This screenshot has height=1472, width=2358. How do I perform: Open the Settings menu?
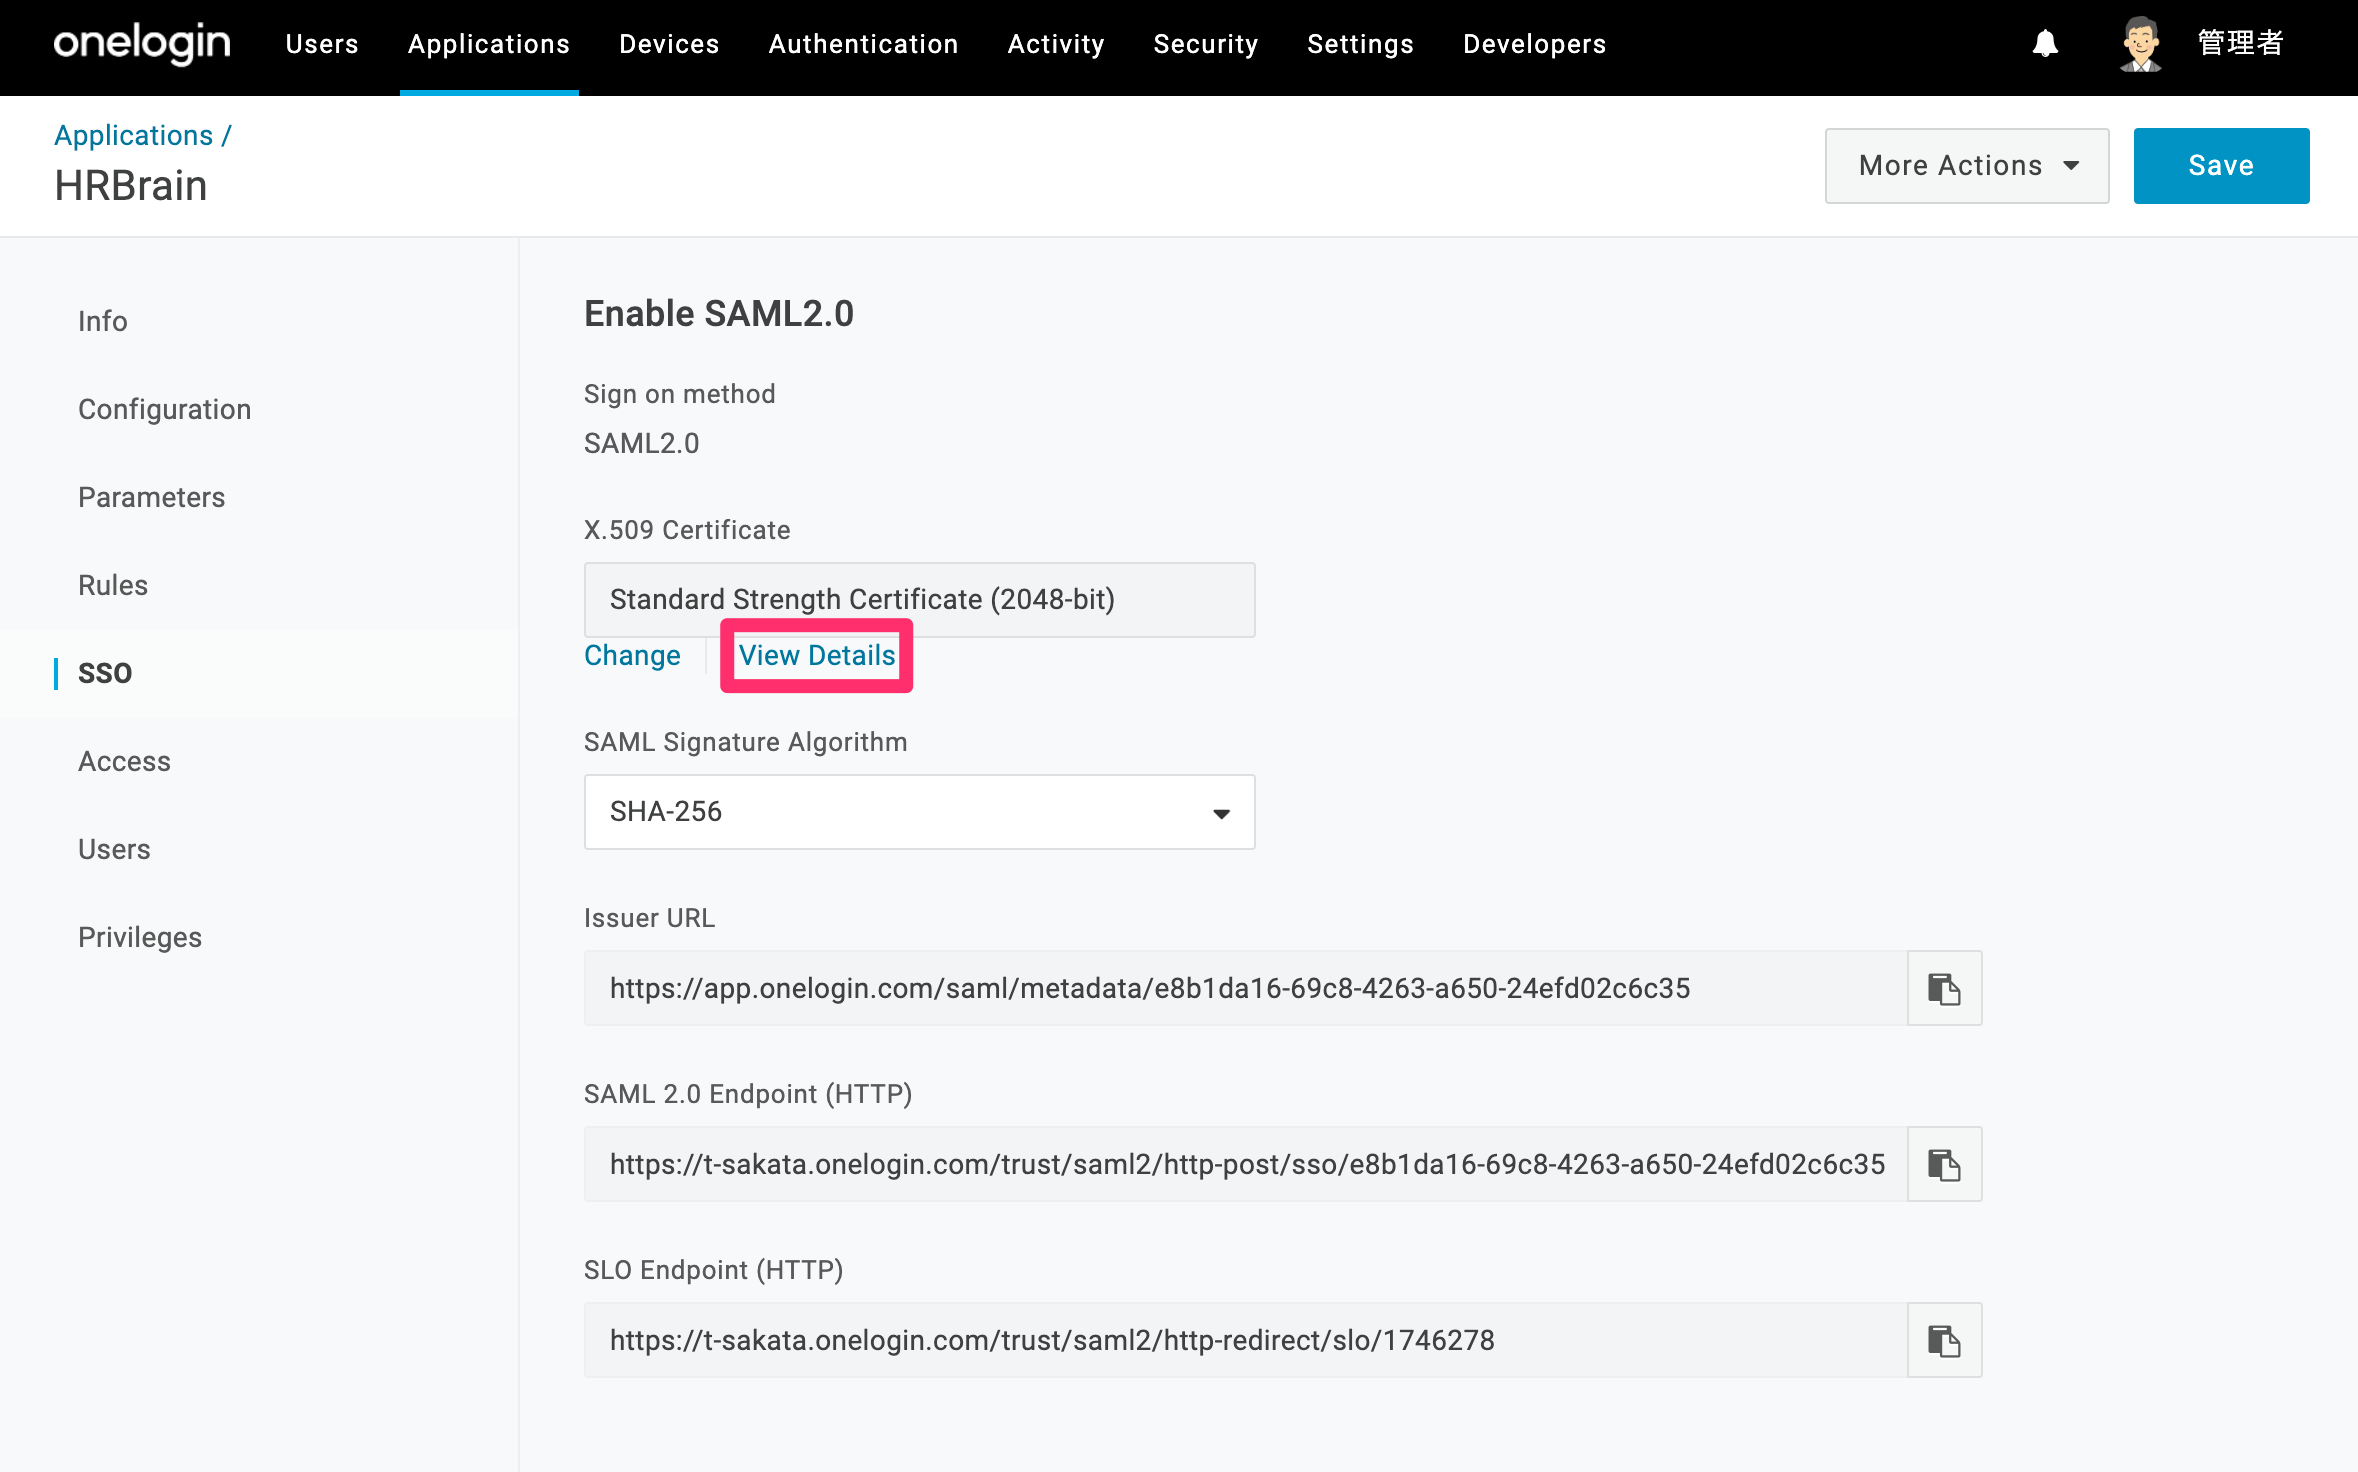(x=1360, y=44)
